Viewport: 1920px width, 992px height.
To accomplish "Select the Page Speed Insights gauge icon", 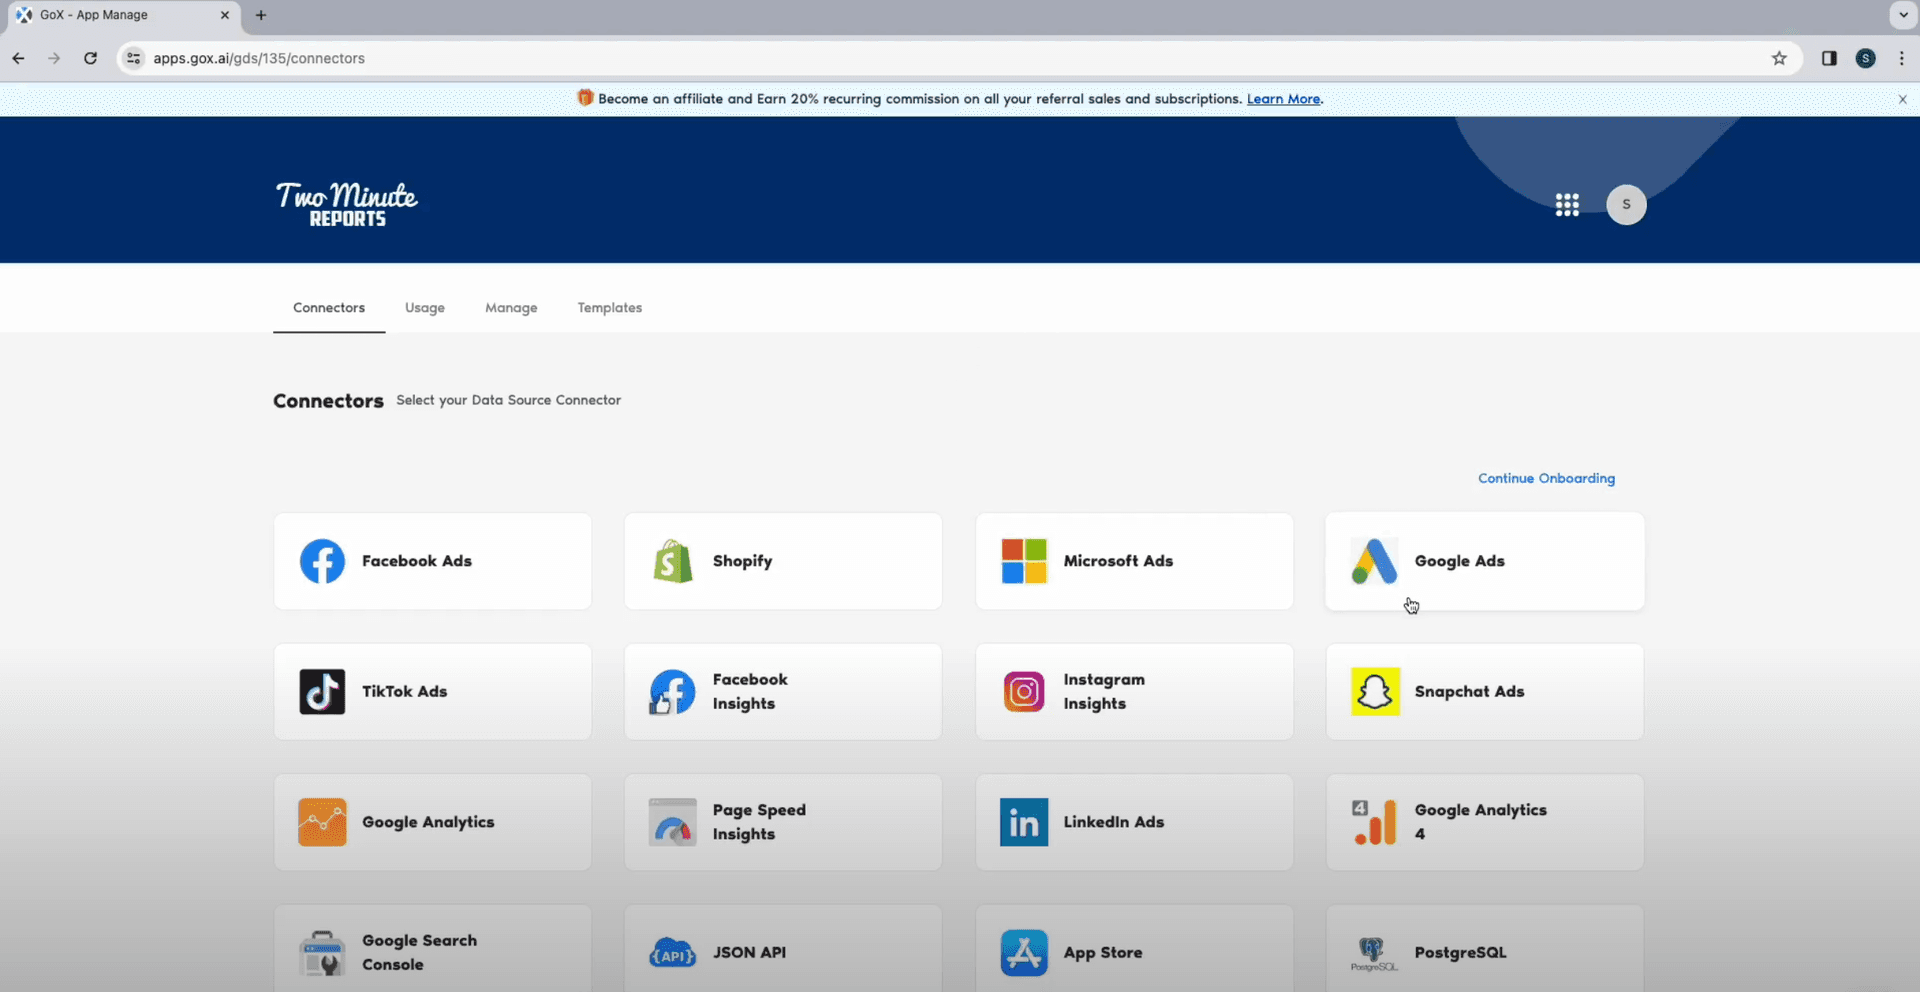I will click(672, 822).
